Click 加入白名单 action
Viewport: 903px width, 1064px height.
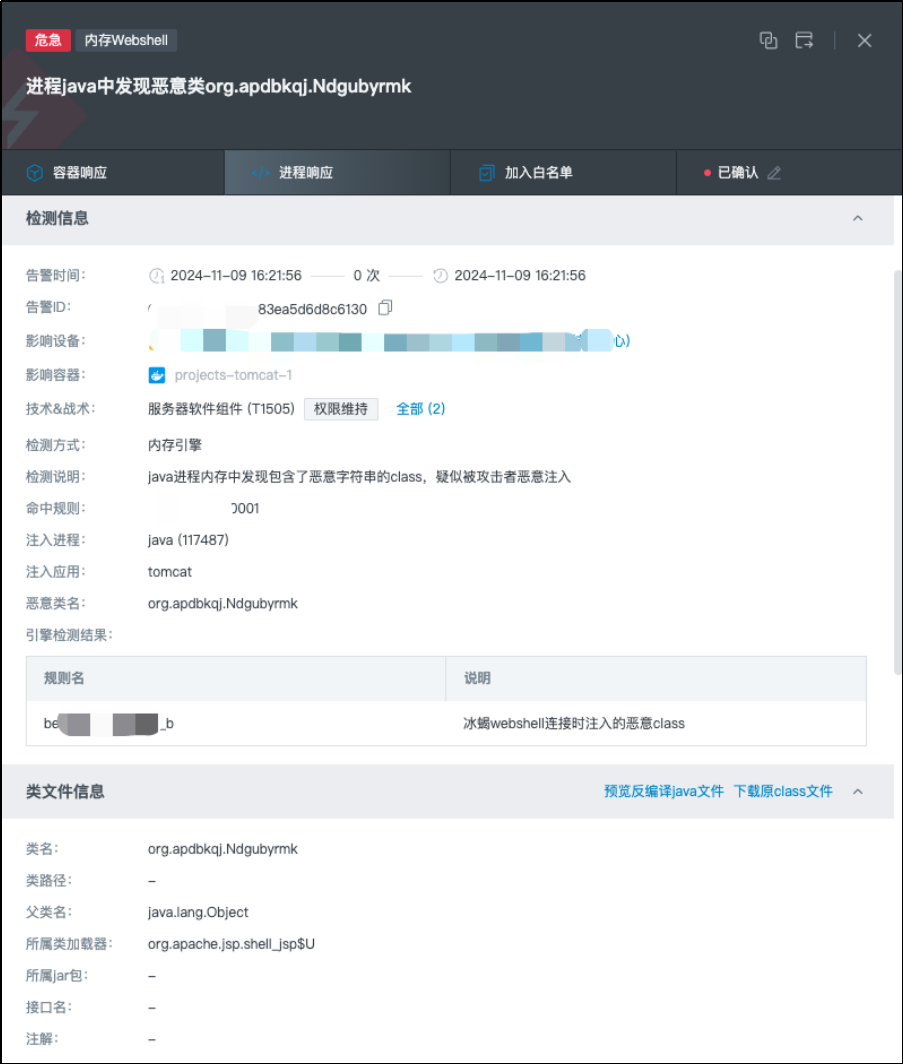click(x=563, y=172)
